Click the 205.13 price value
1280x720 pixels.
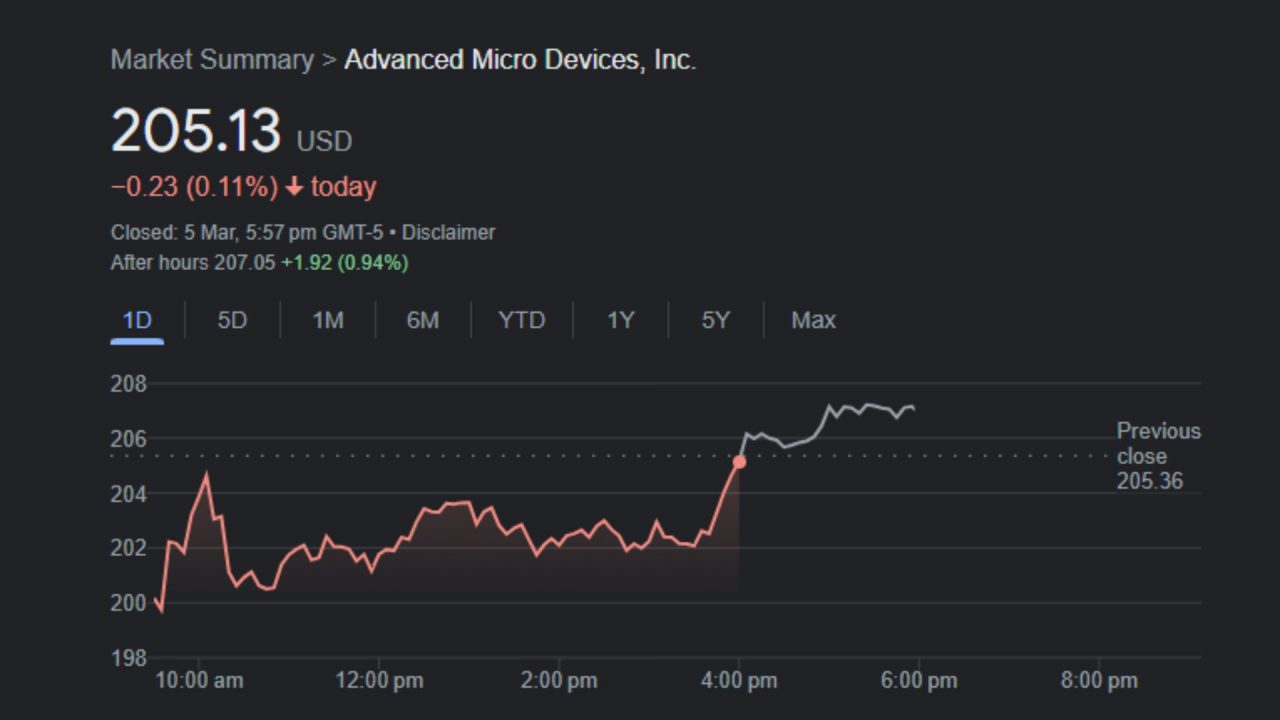point(196,131)
